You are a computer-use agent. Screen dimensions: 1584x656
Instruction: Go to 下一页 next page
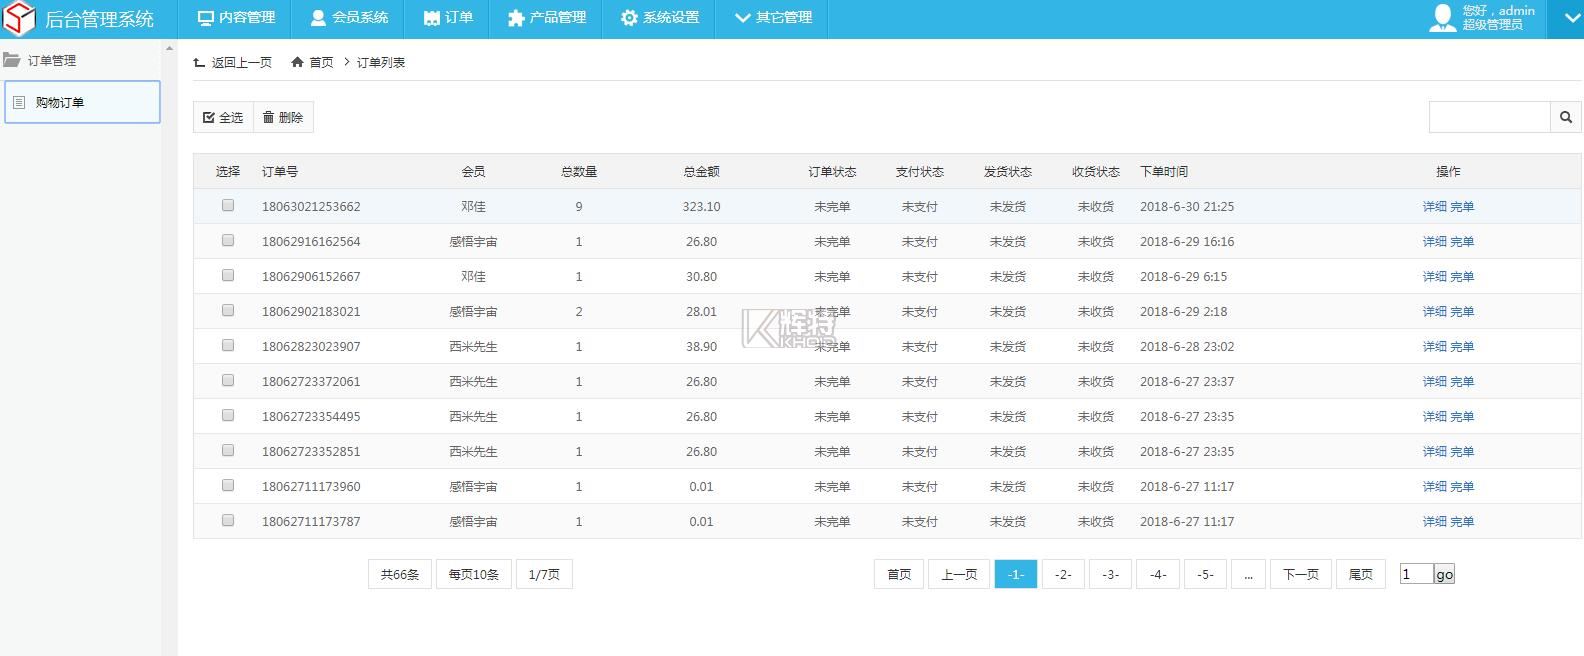1300,574
